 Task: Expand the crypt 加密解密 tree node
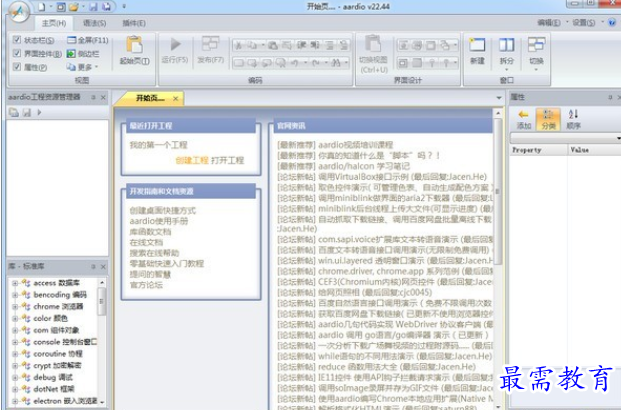tap(15, 365)
